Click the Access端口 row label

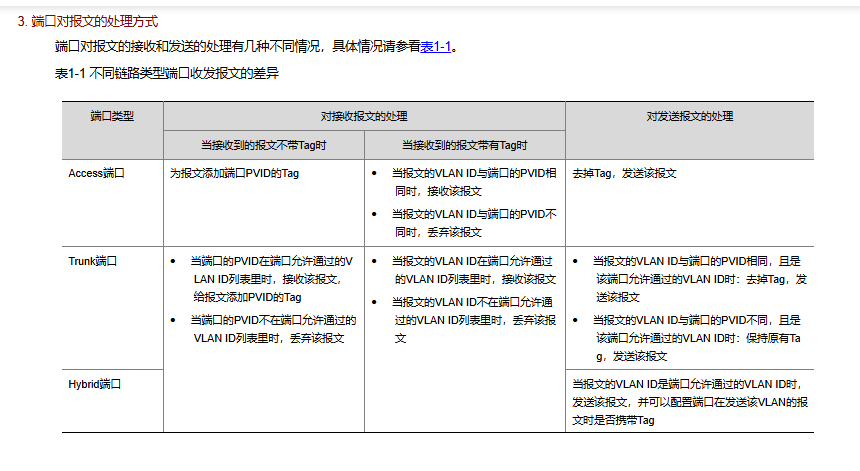tap(97, 173)
